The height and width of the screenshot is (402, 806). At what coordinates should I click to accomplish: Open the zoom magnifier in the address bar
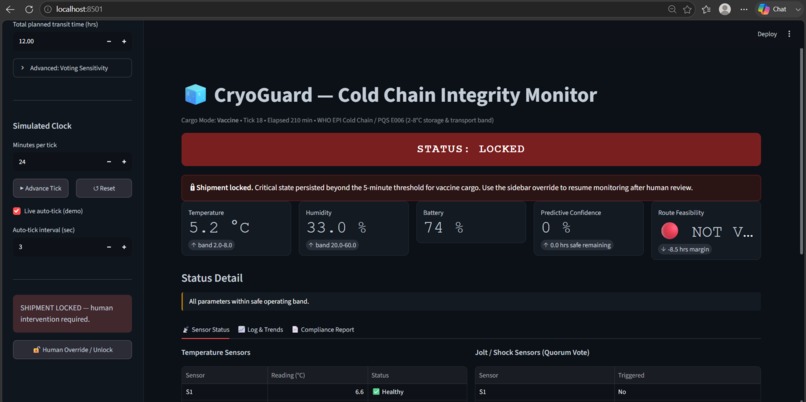pyautogui.click(x=672, y=9)
